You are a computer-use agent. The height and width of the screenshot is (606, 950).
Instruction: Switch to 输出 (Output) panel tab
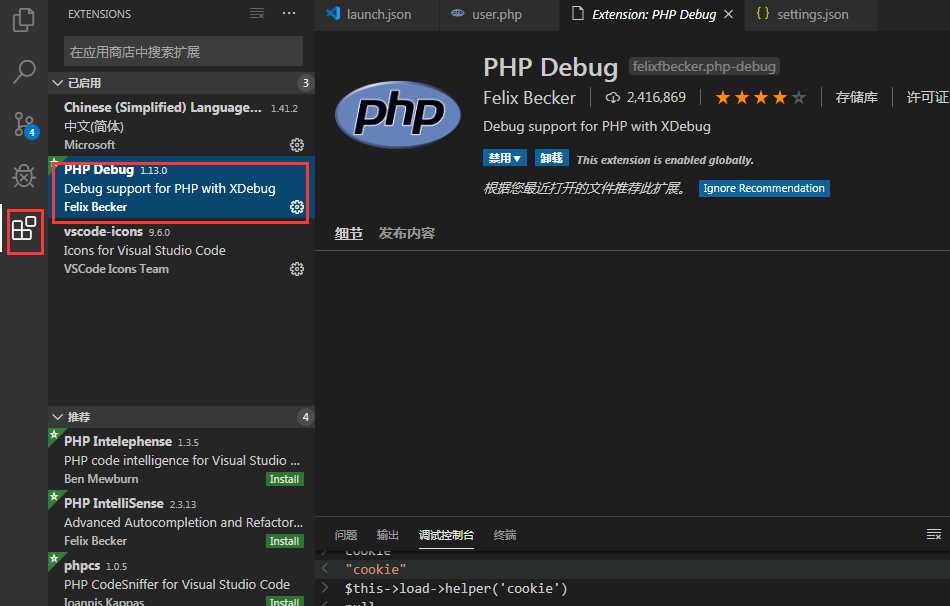point(388,534)
